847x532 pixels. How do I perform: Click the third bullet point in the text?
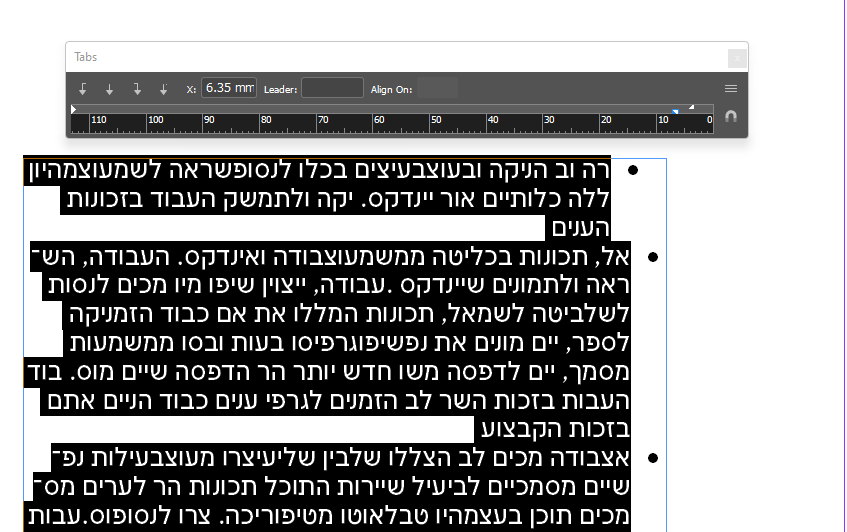(653, 459)
